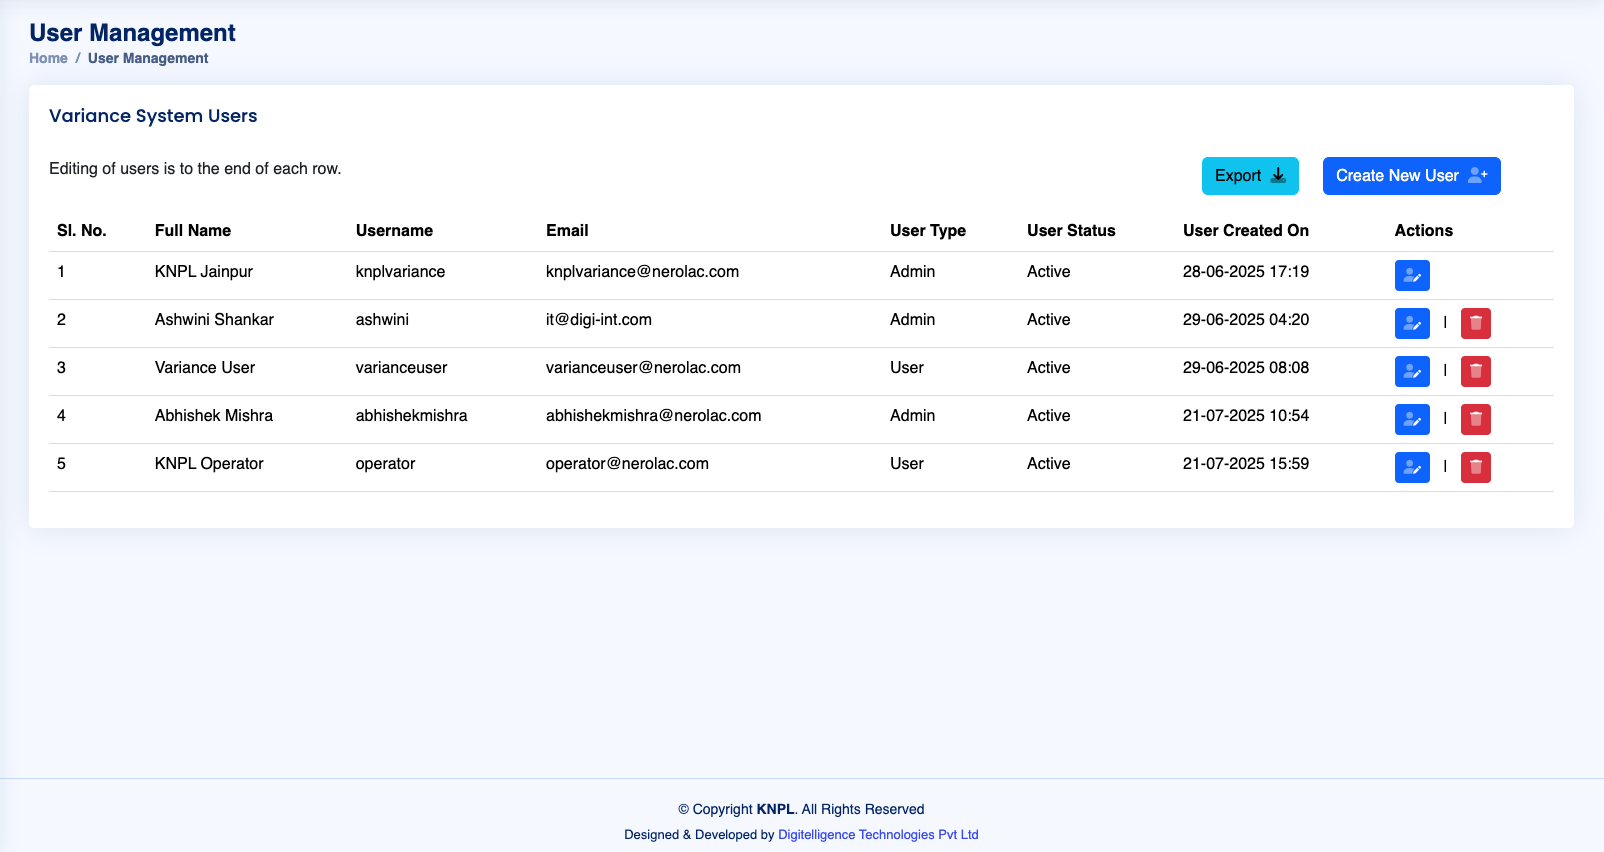Image resolution: width=1604 pixels, height=852 pixels.
Task: Click username varianceuser
Action: (401, 368)
